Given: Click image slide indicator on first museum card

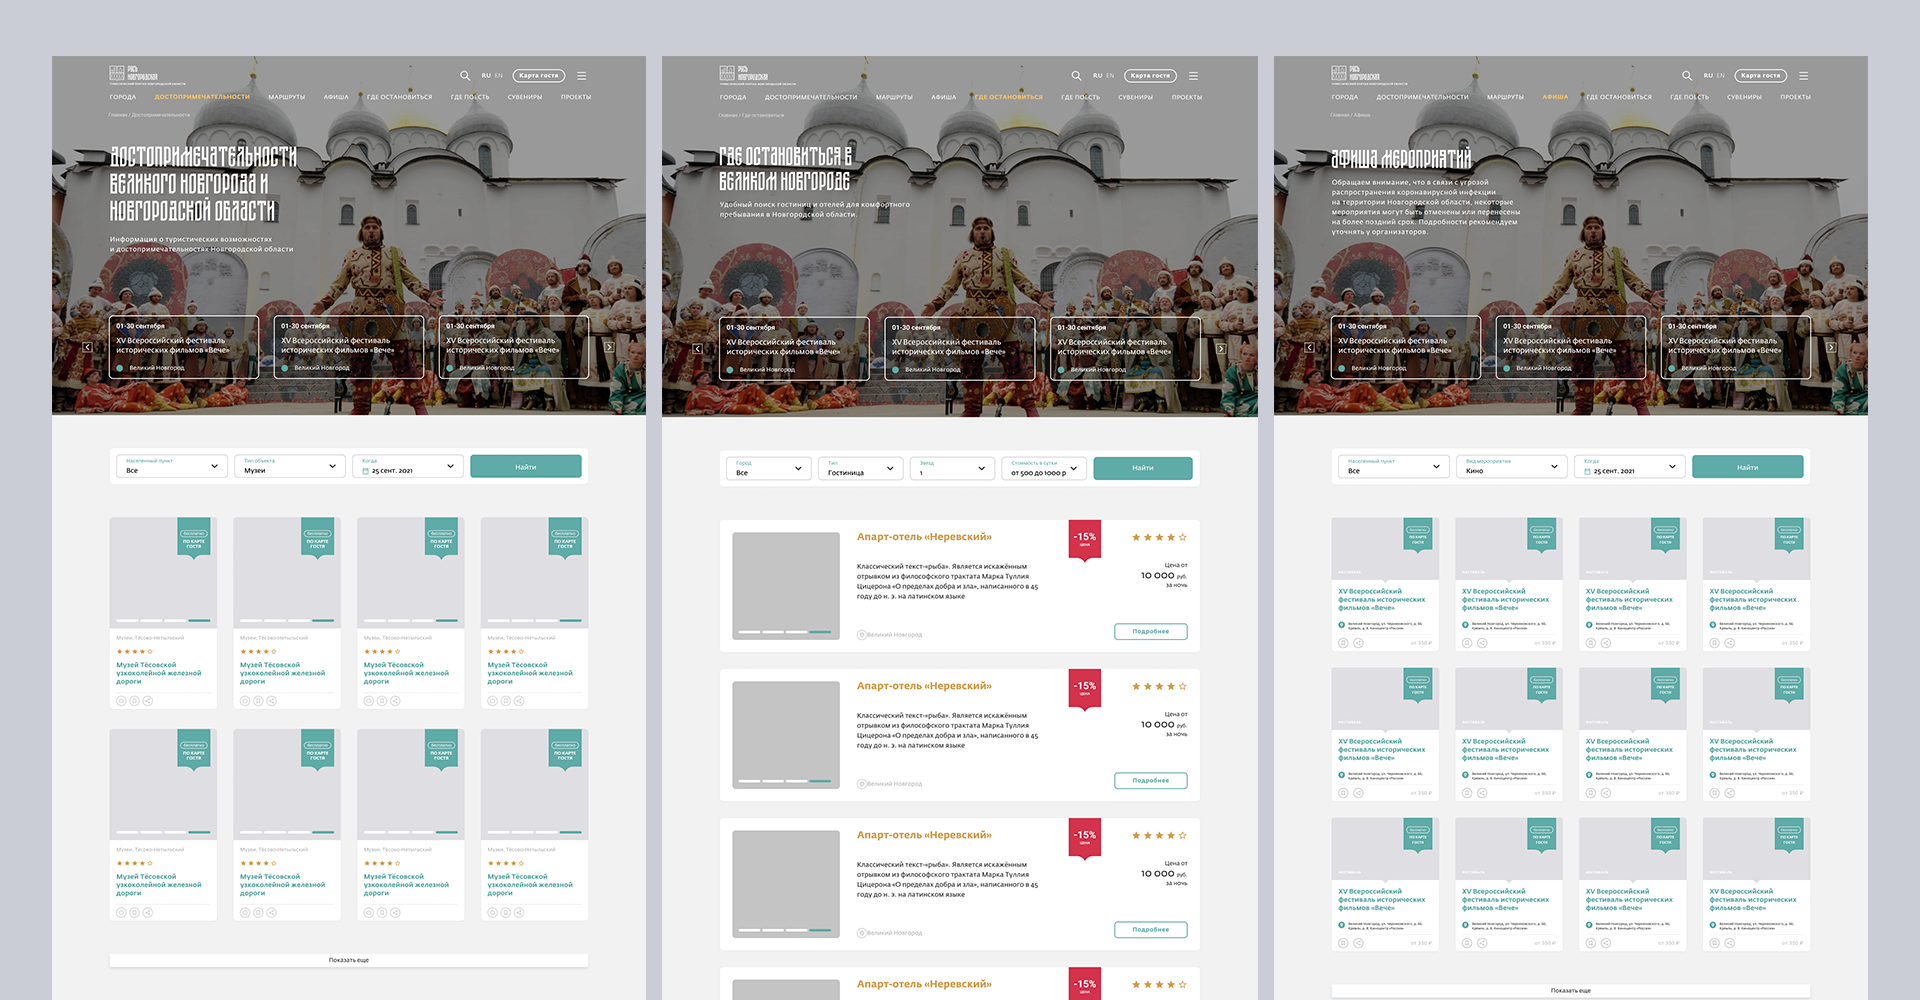Looking at the screenshot, I should [x=163, y=620].
